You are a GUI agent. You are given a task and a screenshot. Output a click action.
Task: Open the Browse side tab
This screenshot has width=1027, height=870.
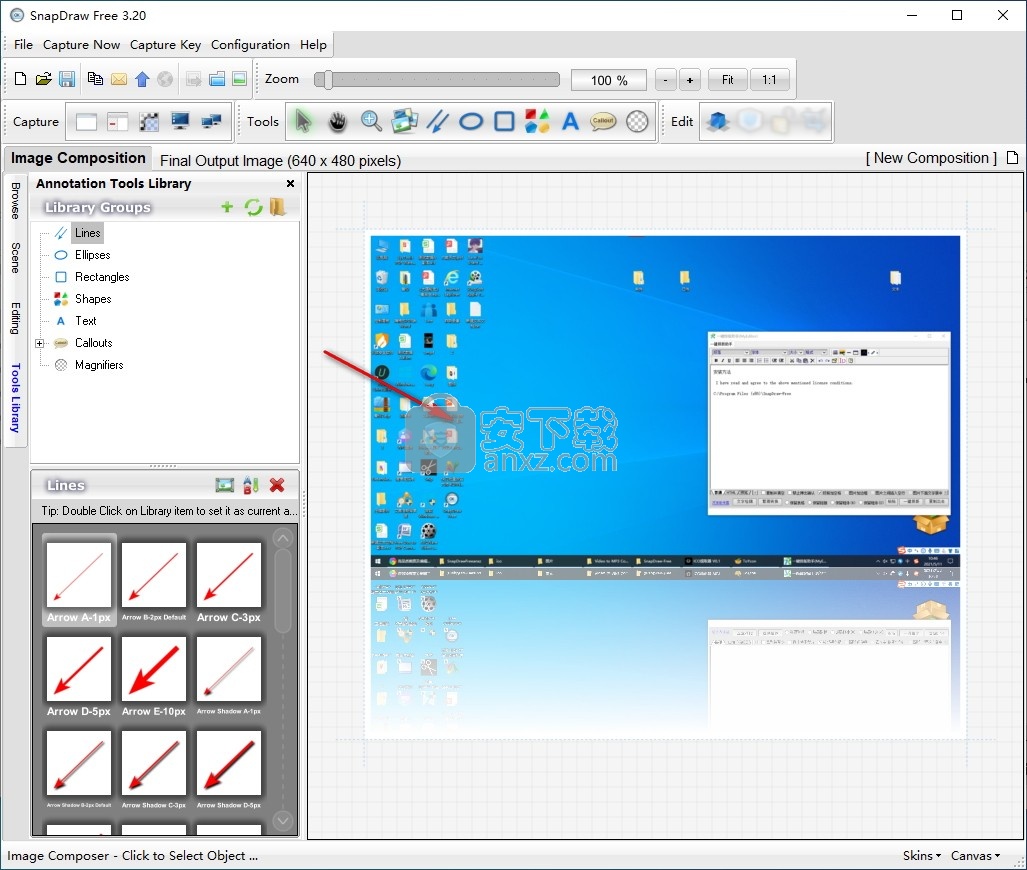(x=15, y=200)
